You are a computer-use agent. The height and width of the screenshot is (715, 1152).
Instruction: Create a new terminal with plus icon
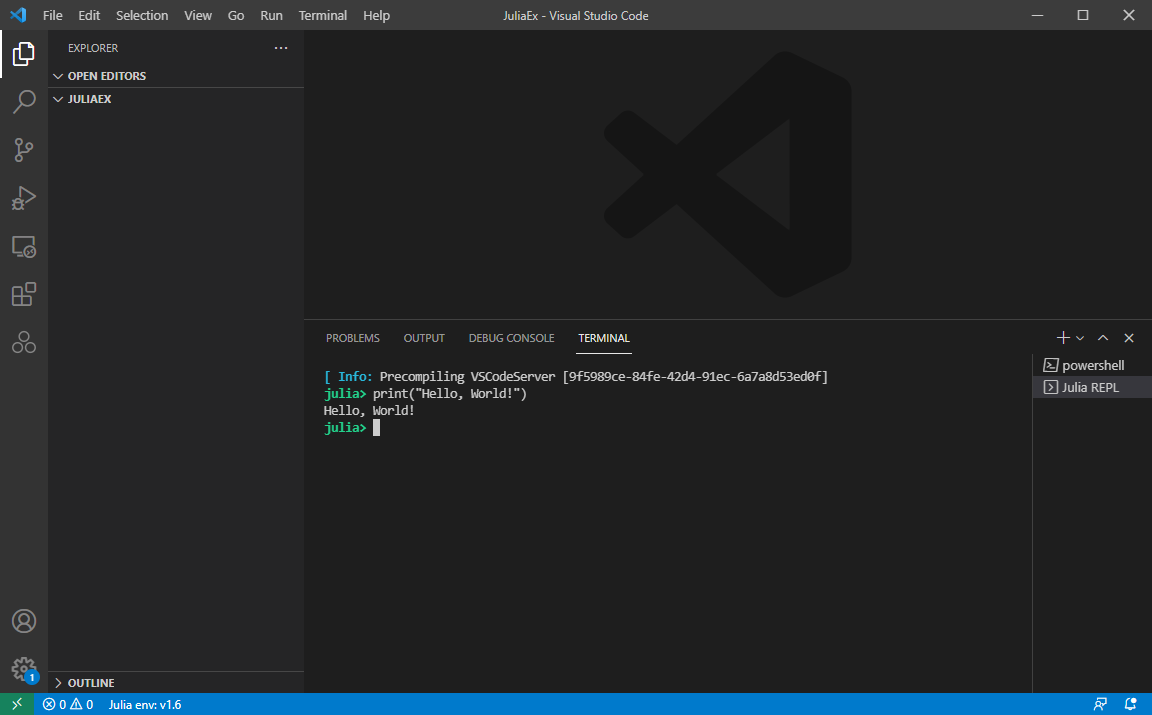click(x=1062, y=338)
